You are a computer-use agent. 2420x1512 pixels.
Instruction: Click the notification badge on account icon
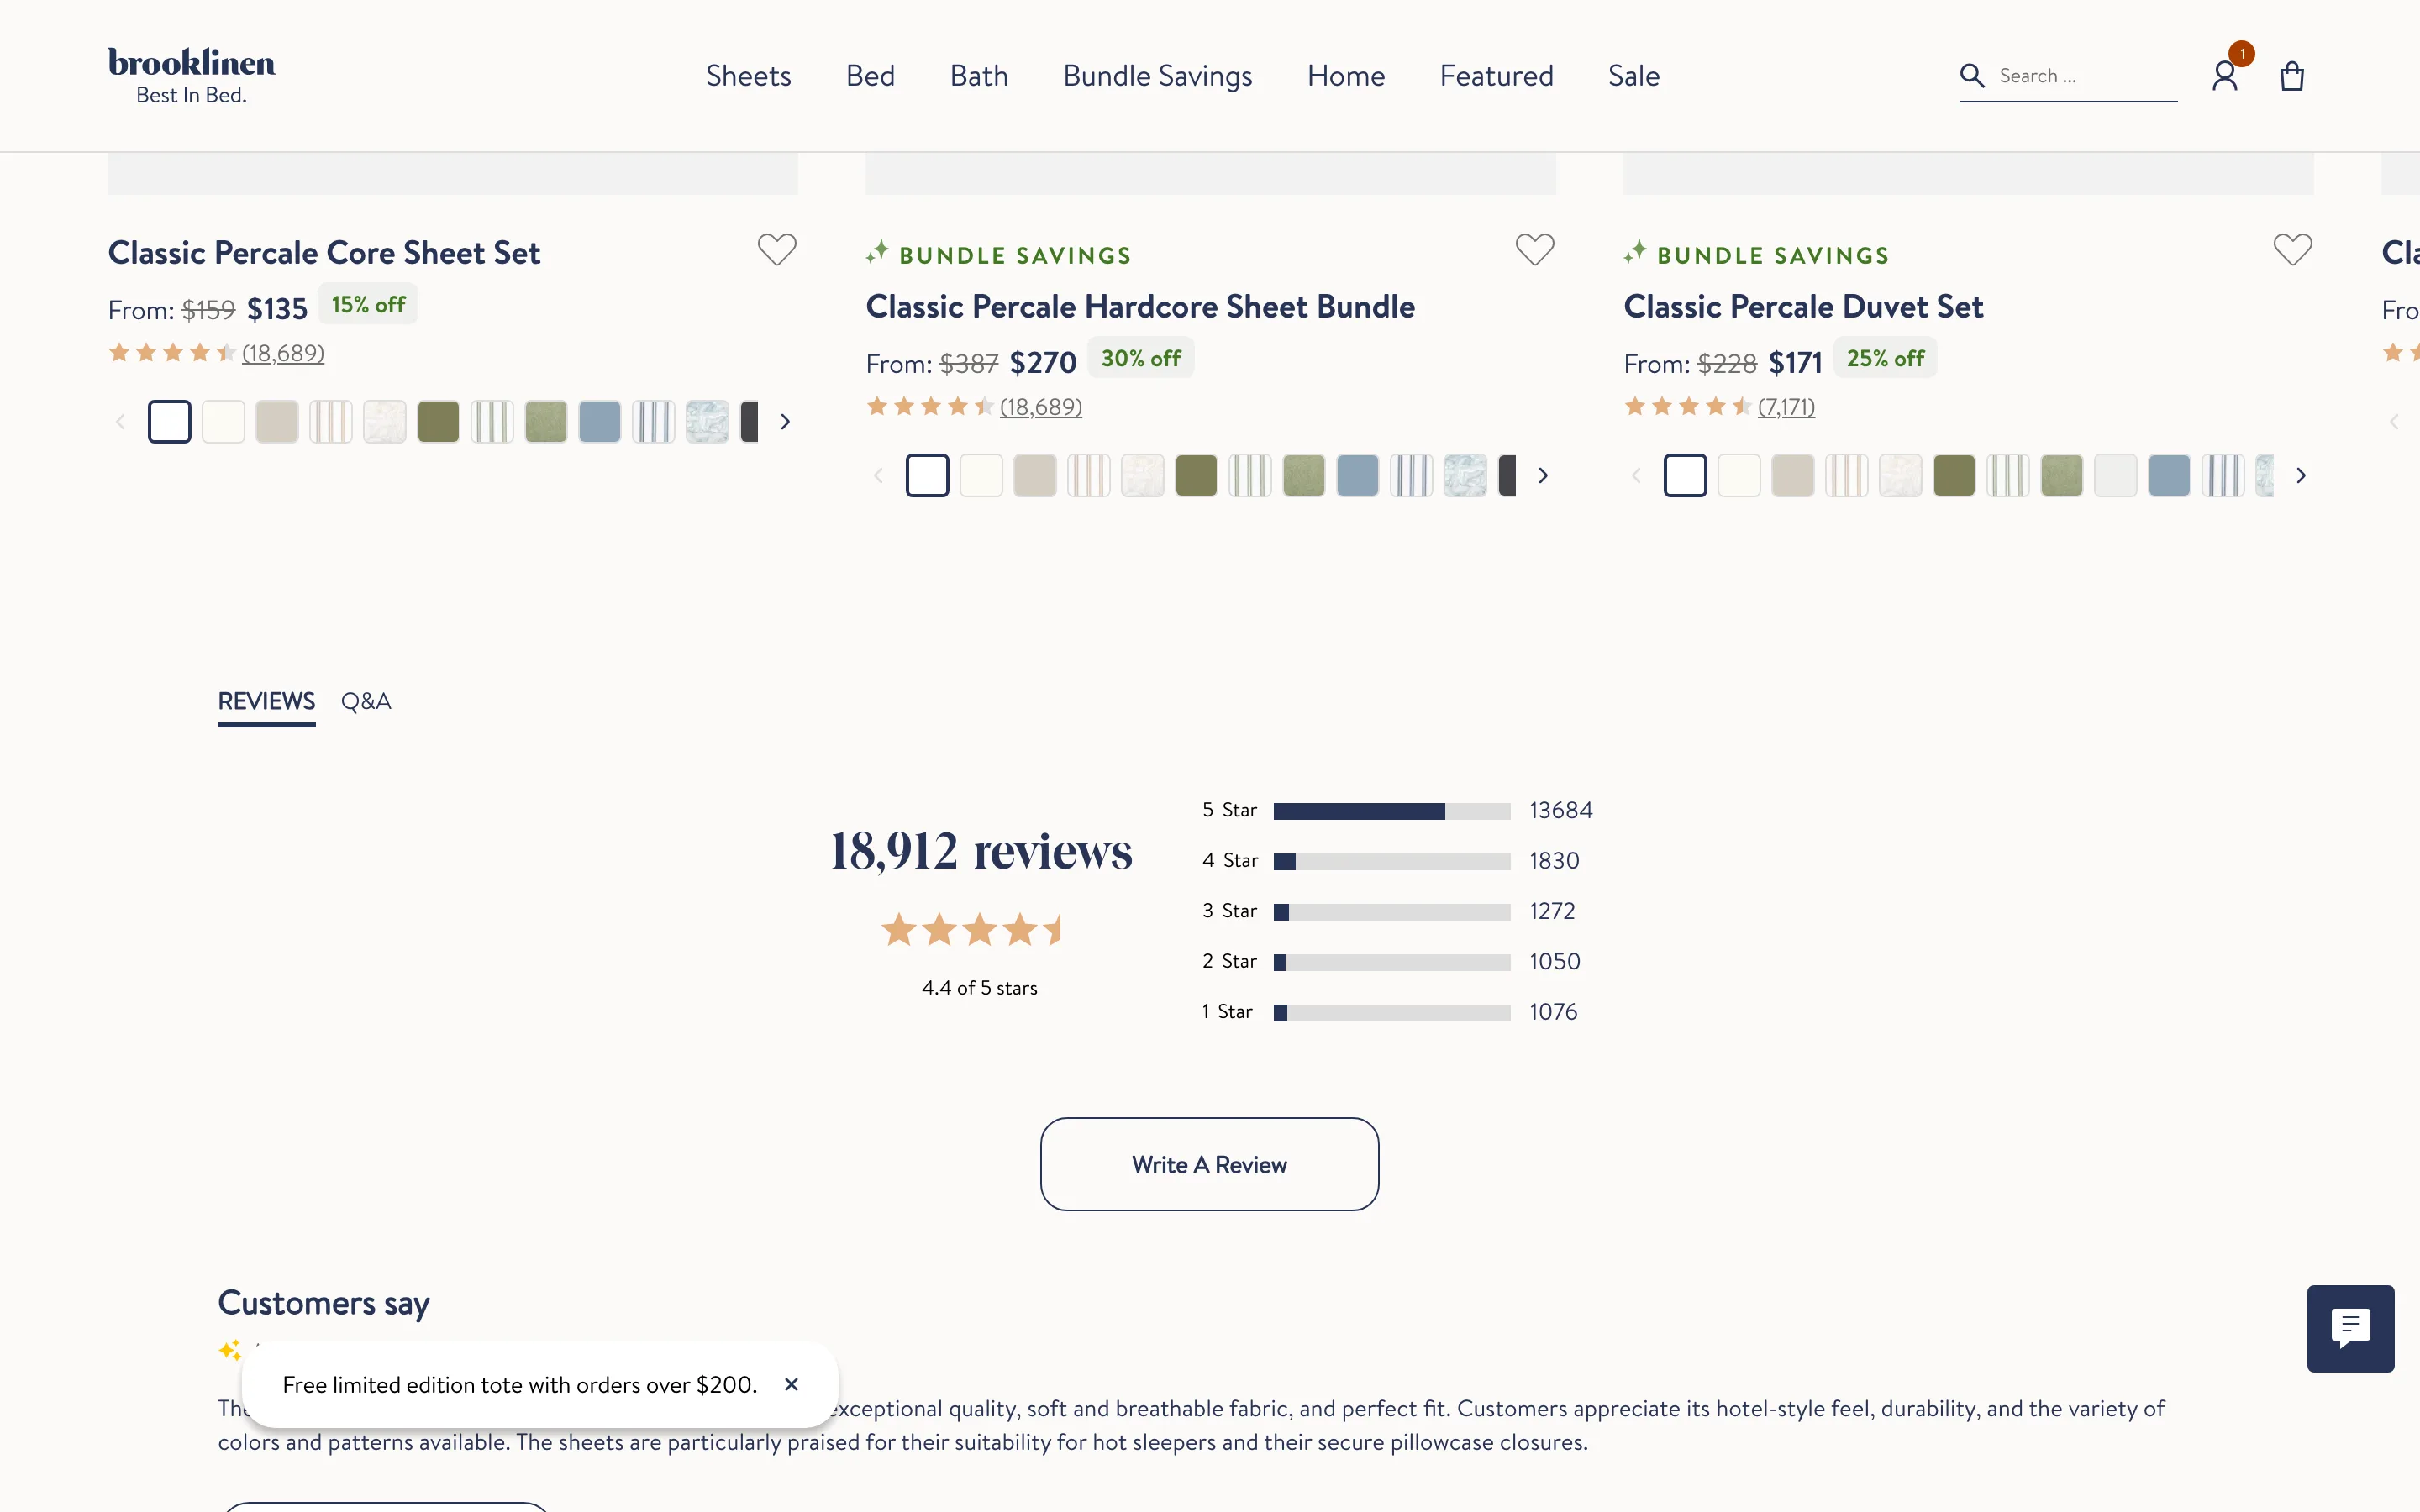point(2242,53)
